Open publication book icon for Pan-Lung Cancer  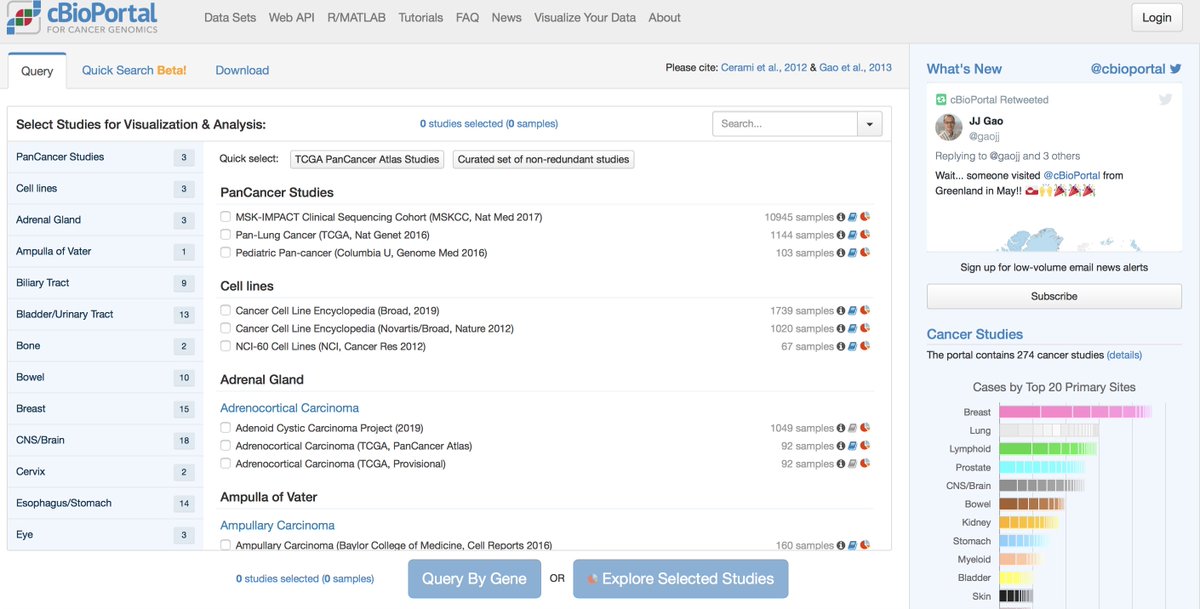853,235
